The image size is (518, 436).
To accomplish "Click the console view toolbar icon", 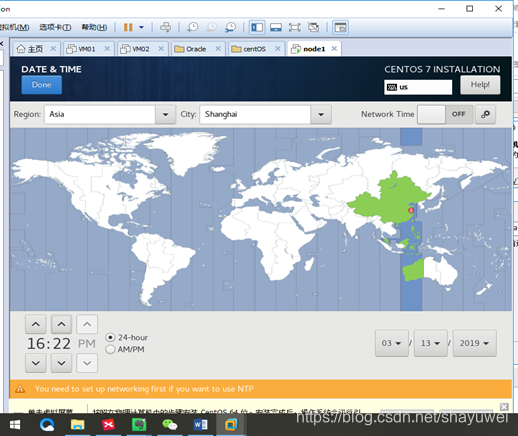I will pyautogui.click(x=340, y=27).
